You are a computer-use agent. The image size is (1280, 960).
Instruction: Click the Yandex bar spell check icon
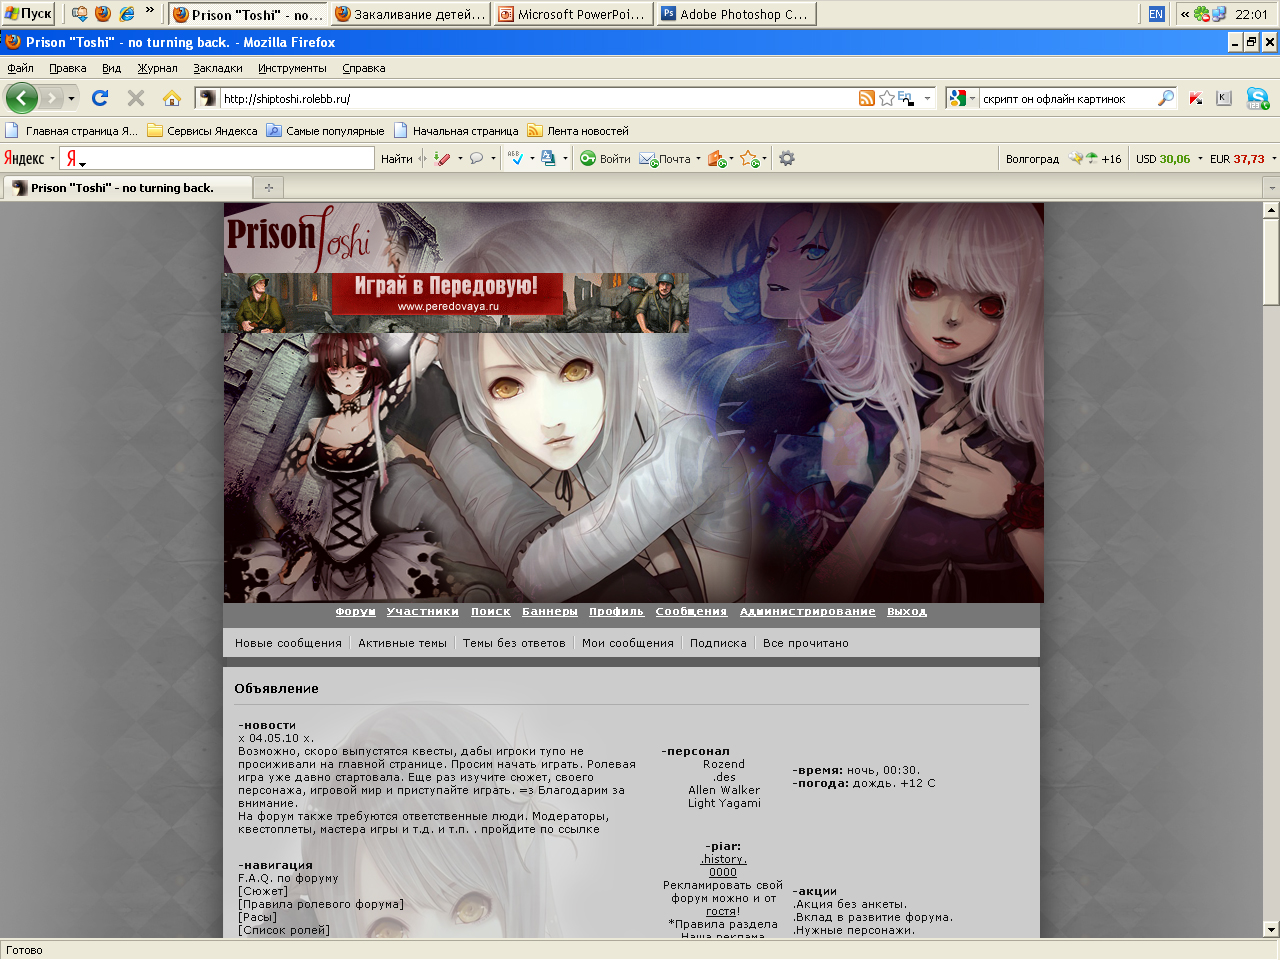pyautogui.click(x=515, y=158)
